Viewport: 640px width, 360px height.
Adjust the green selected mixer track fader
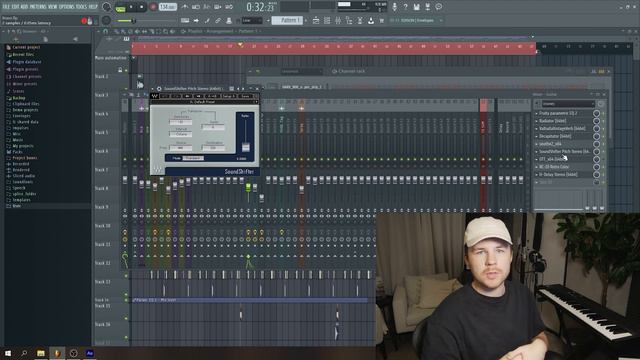(x=248, y=187)
